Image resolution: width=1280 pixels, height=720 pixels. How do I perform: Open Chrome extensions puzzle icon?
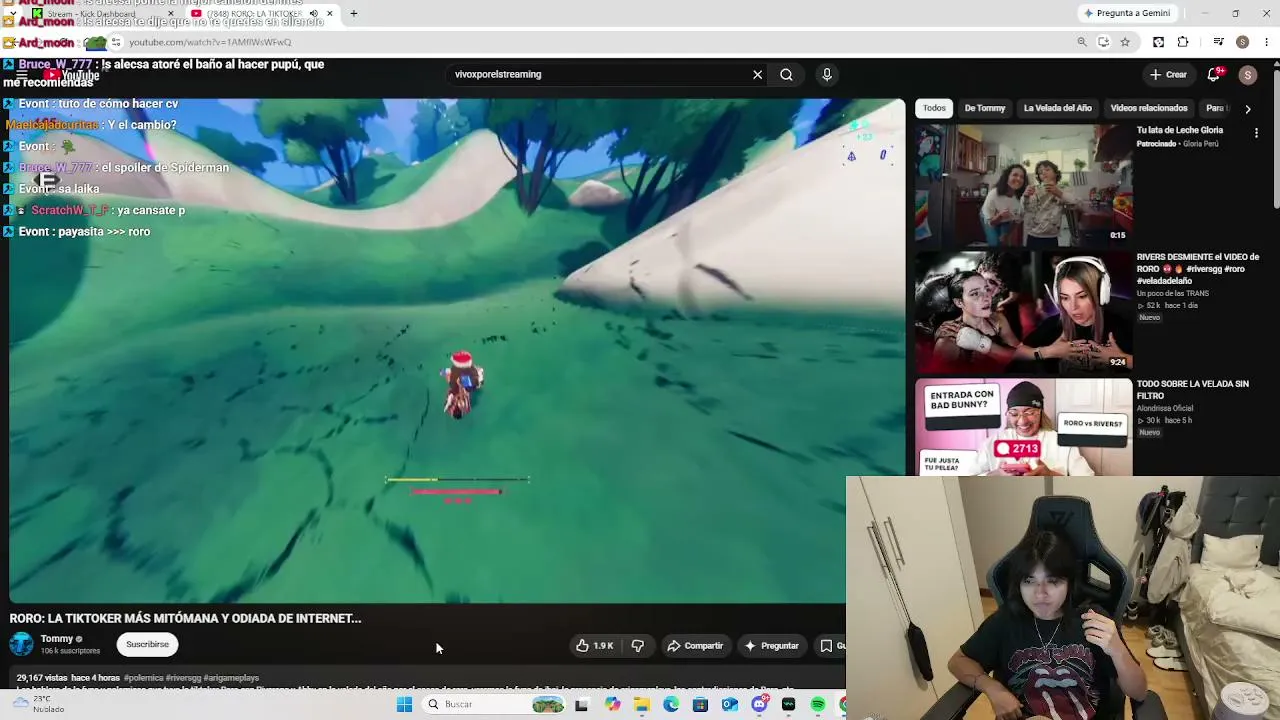(1183, 42)
